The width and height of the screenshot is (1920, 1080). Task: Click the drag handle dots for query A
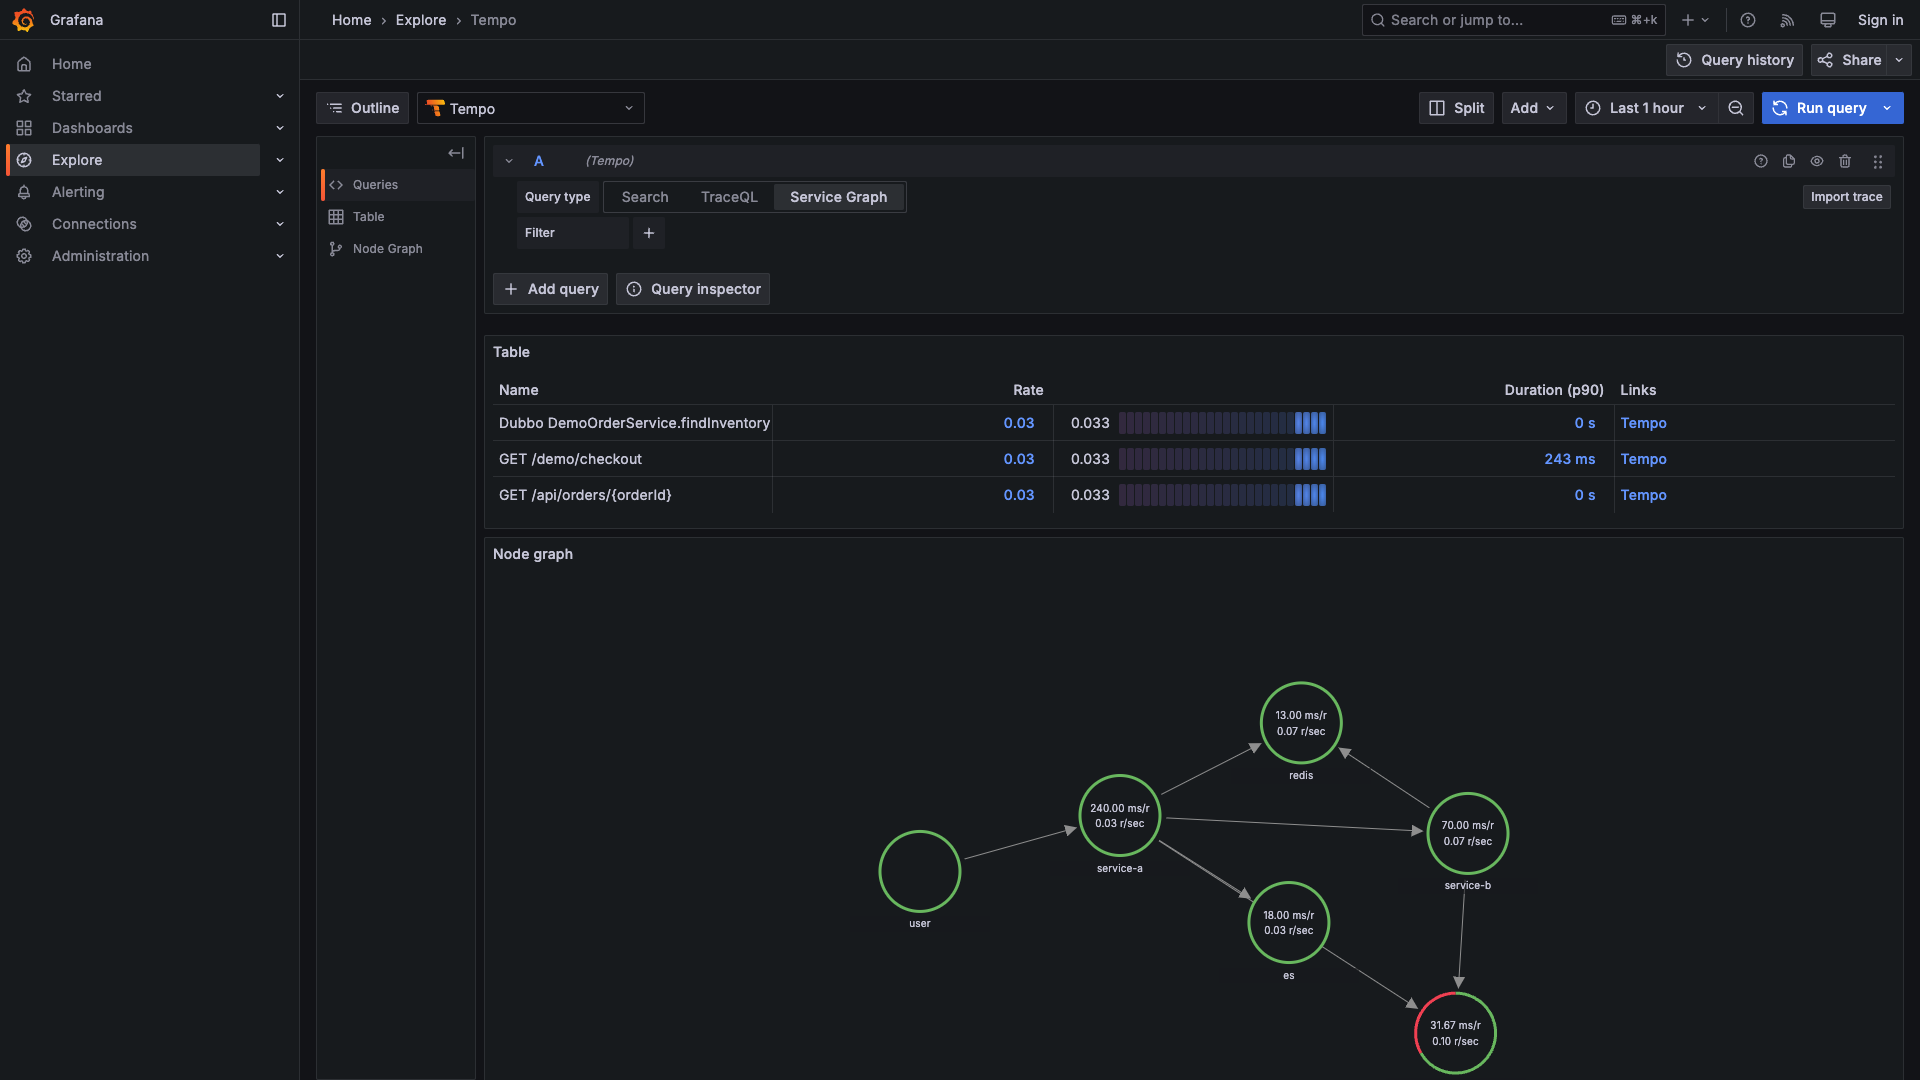1878,161
